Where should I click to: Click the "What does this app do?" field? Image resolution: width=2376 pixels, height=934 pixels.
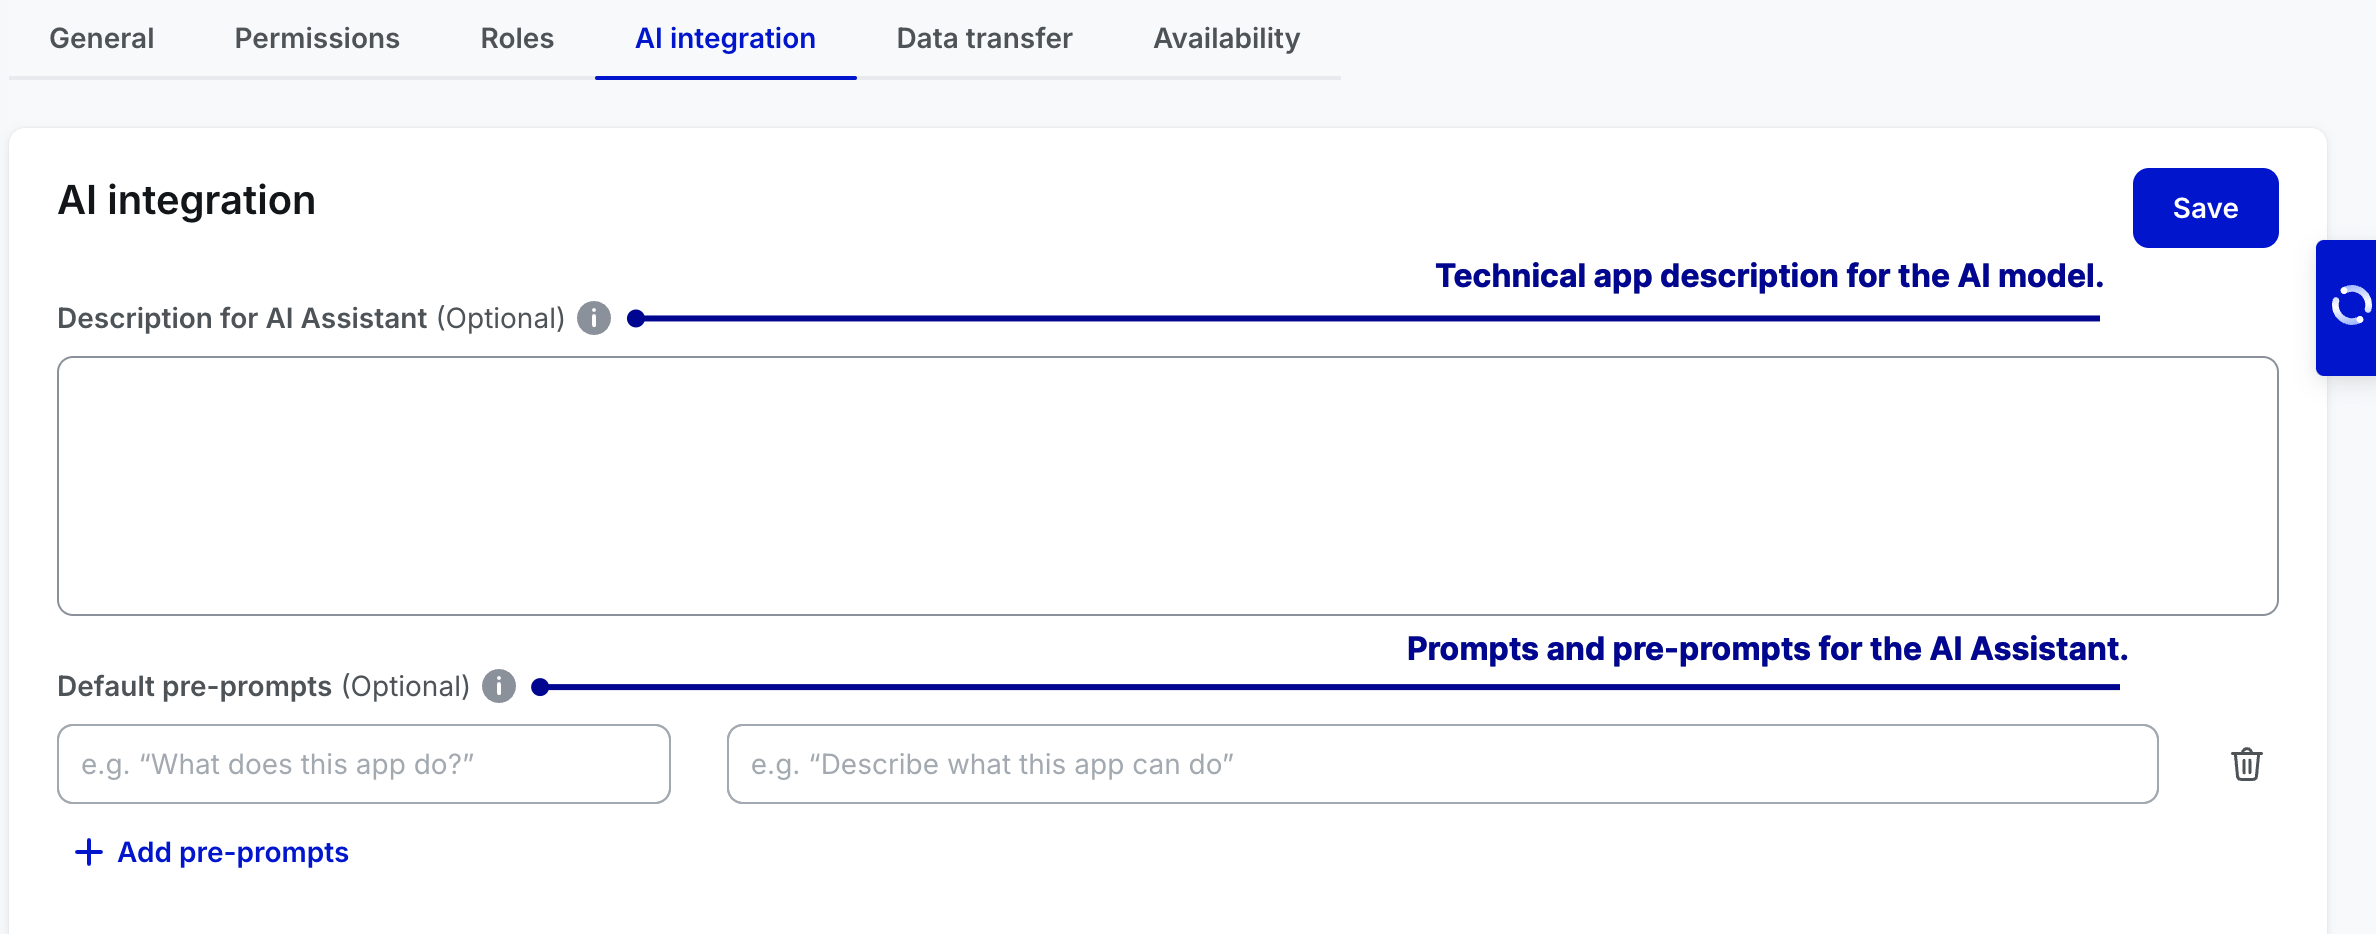click(x=363, y=764)
